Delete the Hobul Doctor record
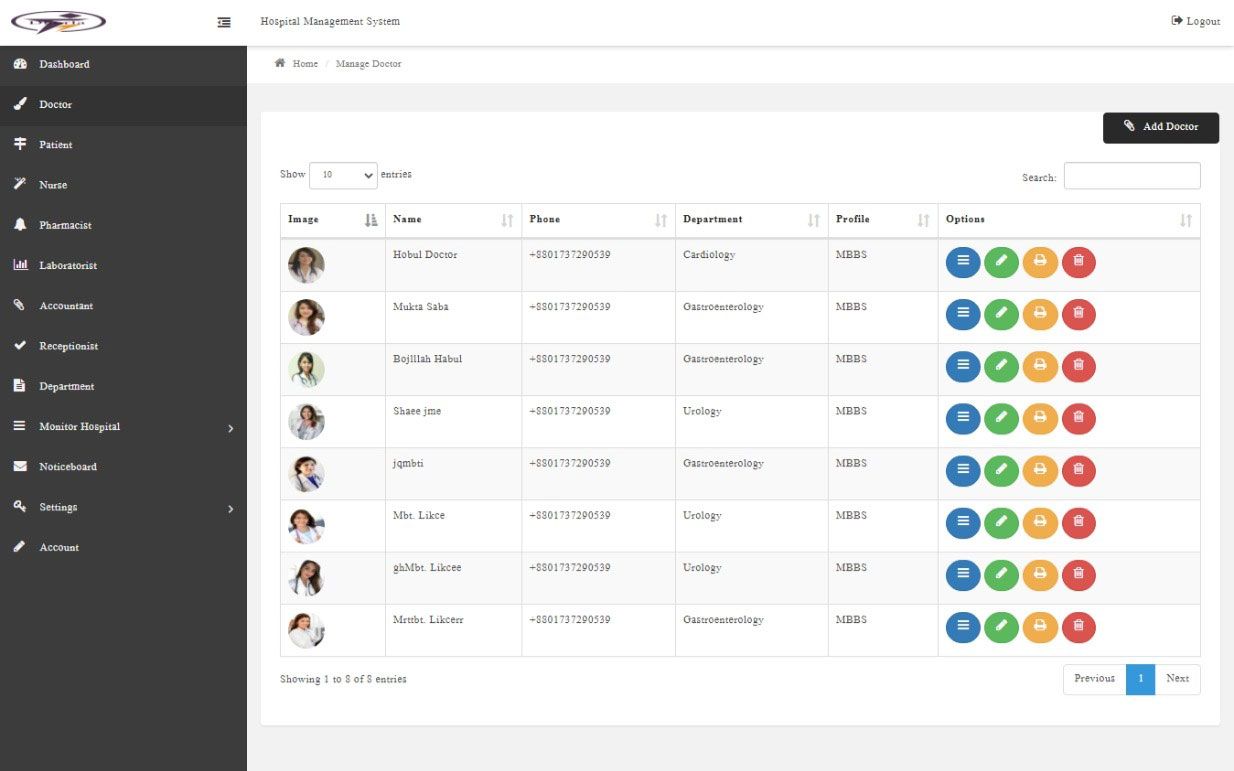The width and height of the screenshot is (1234, 771). coord(1078,262)
